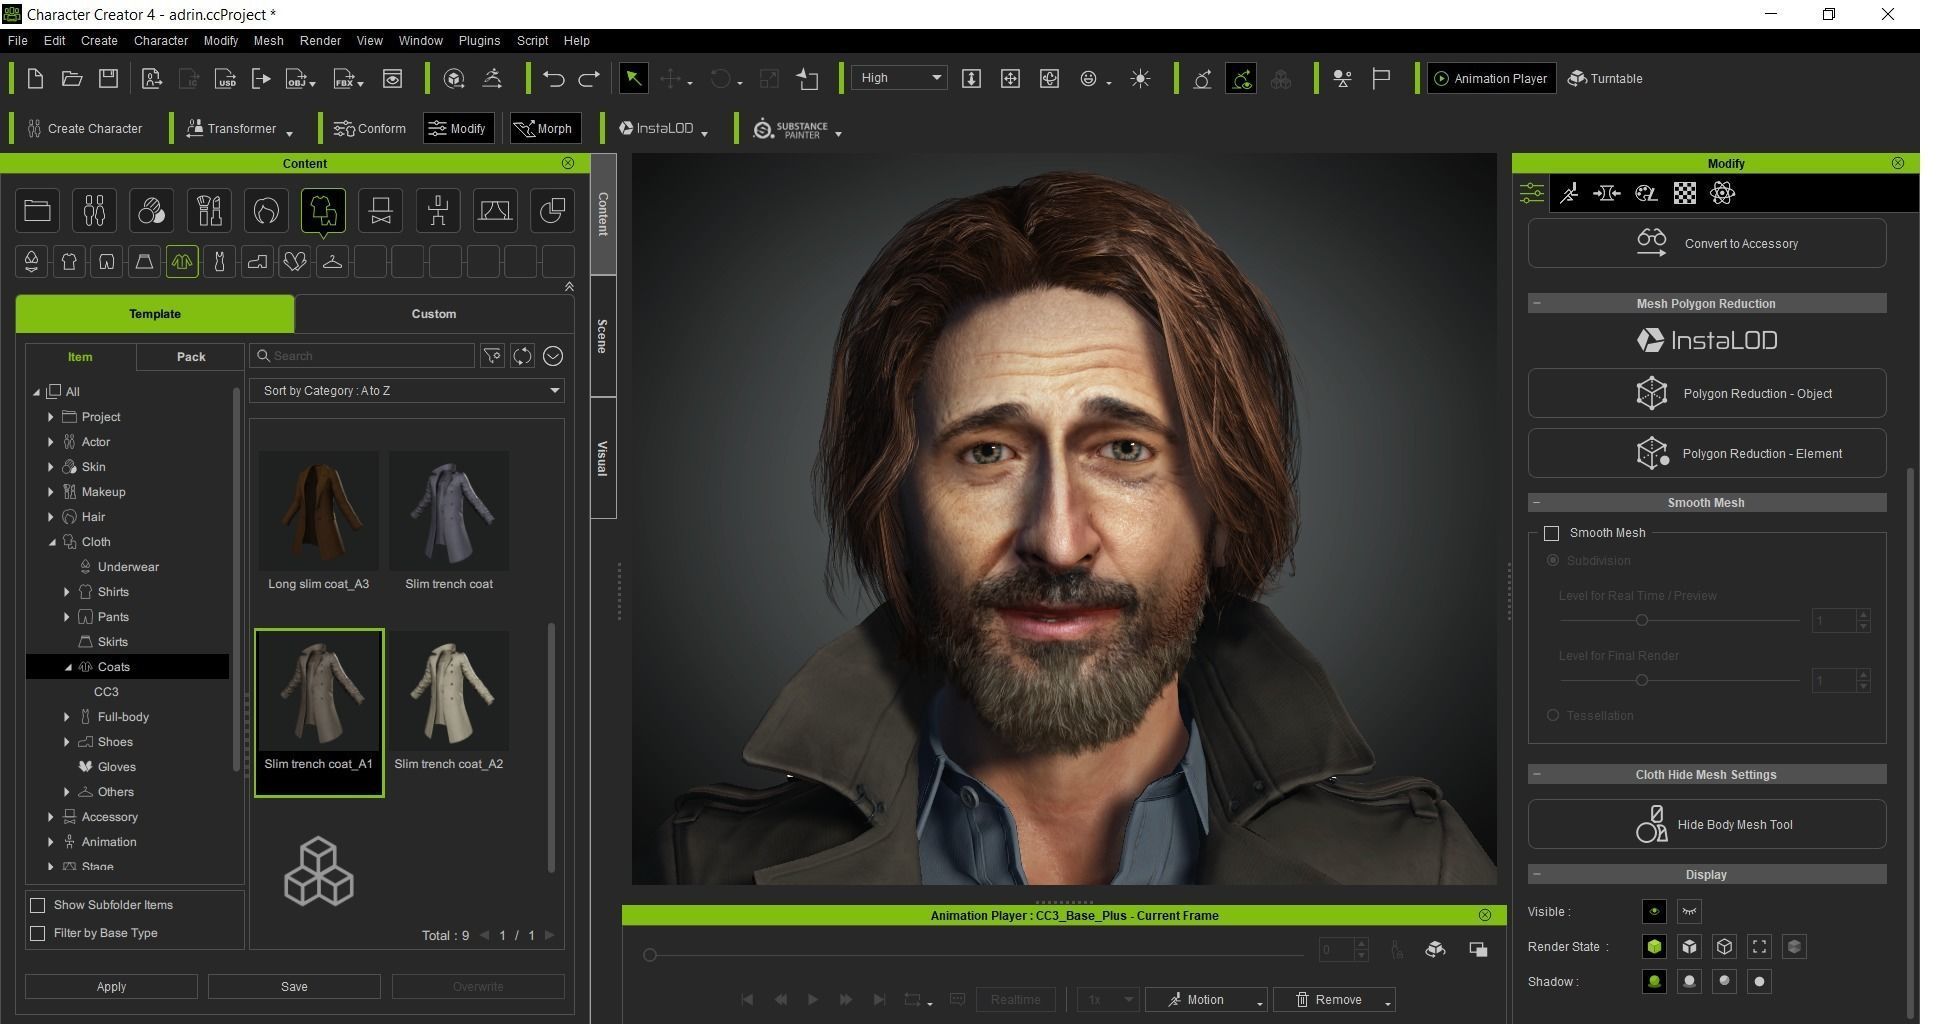
Task: Select the last Shadow option
Action: pos(1759,981)
